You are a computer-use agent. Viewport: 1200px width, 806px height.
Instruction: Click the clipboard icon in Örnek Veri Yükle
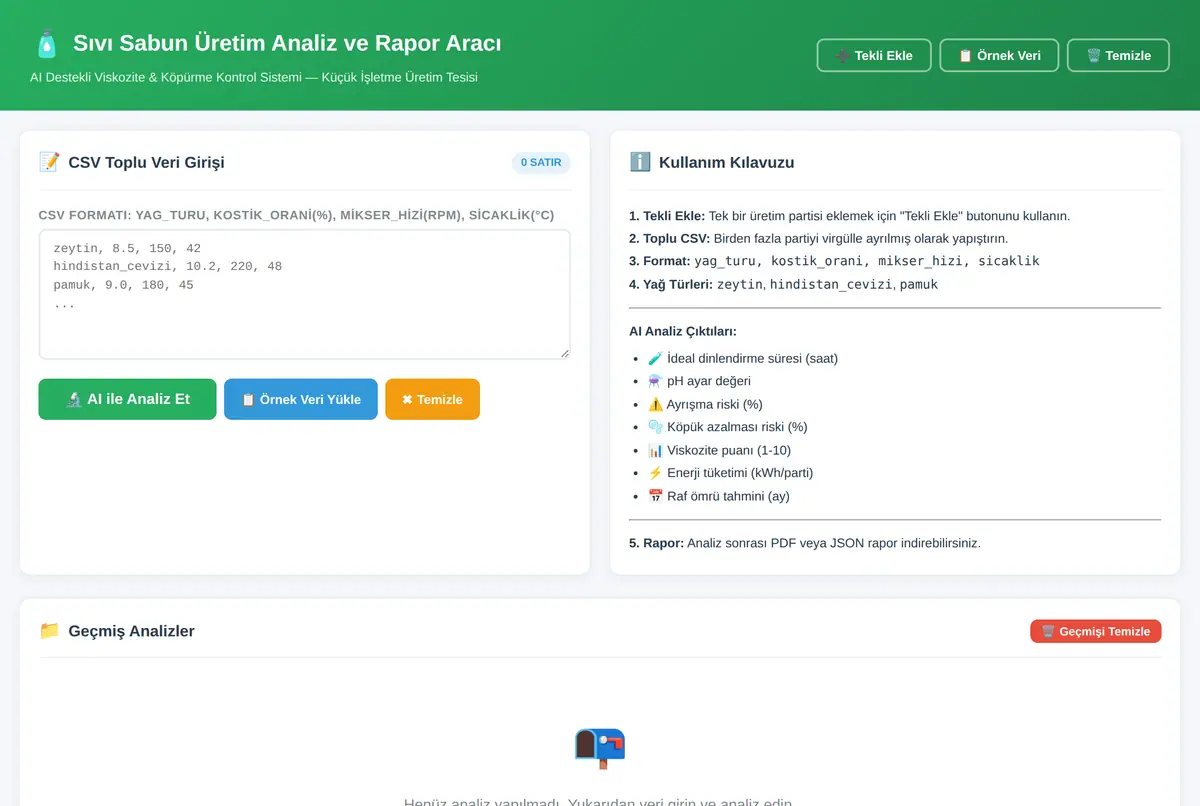click(x=248, y=399)
